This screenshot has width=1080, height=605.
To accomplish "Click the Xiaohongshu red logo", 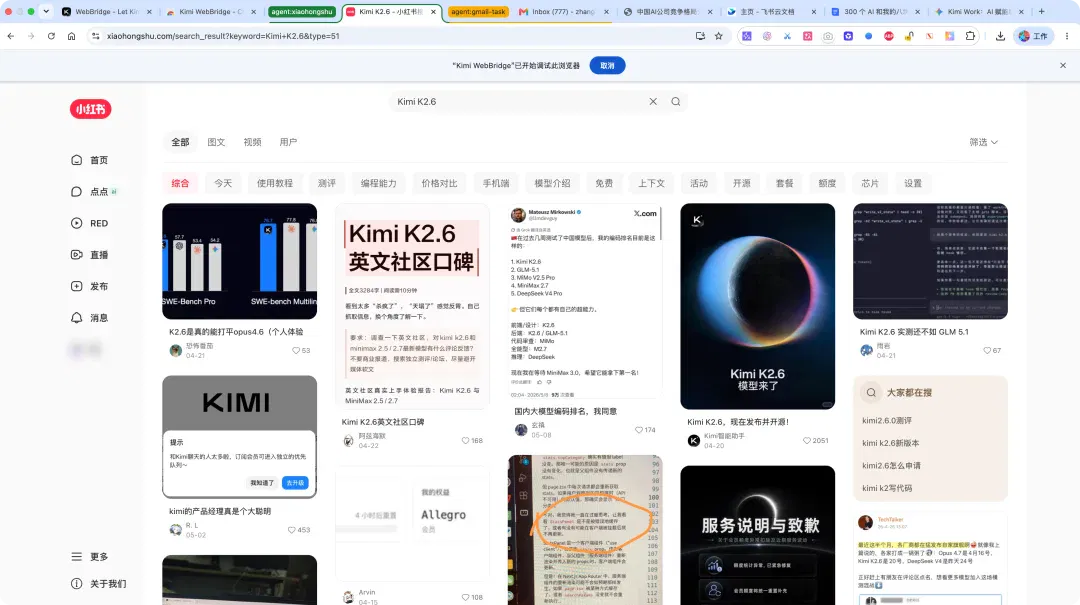I will tap(90, 109).
